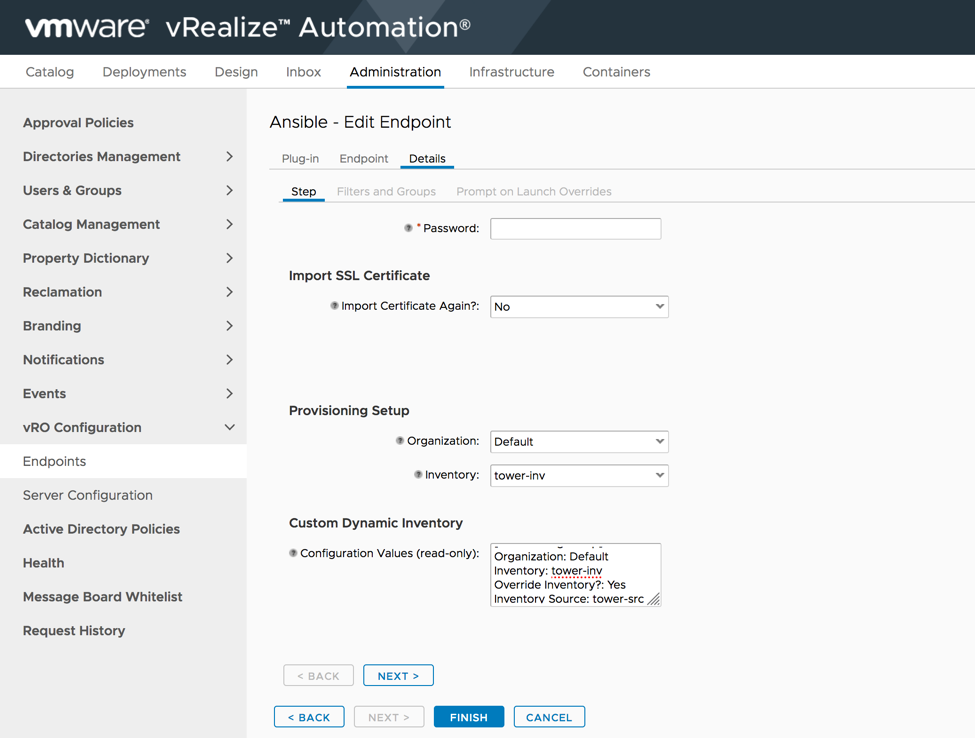Click info icon beside Configuration Values label
The image size is (975, 738).
pyautogui.click(x=293, y=553)
